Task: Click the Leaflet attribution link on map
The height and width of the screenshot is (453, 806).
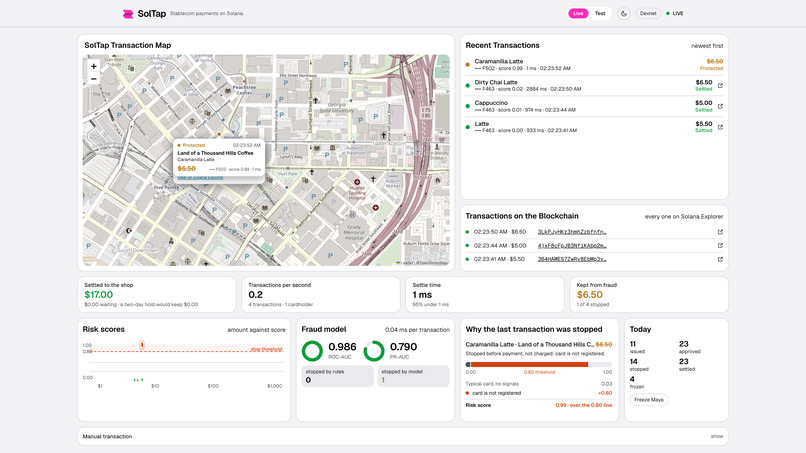Action: pos(406,263)
